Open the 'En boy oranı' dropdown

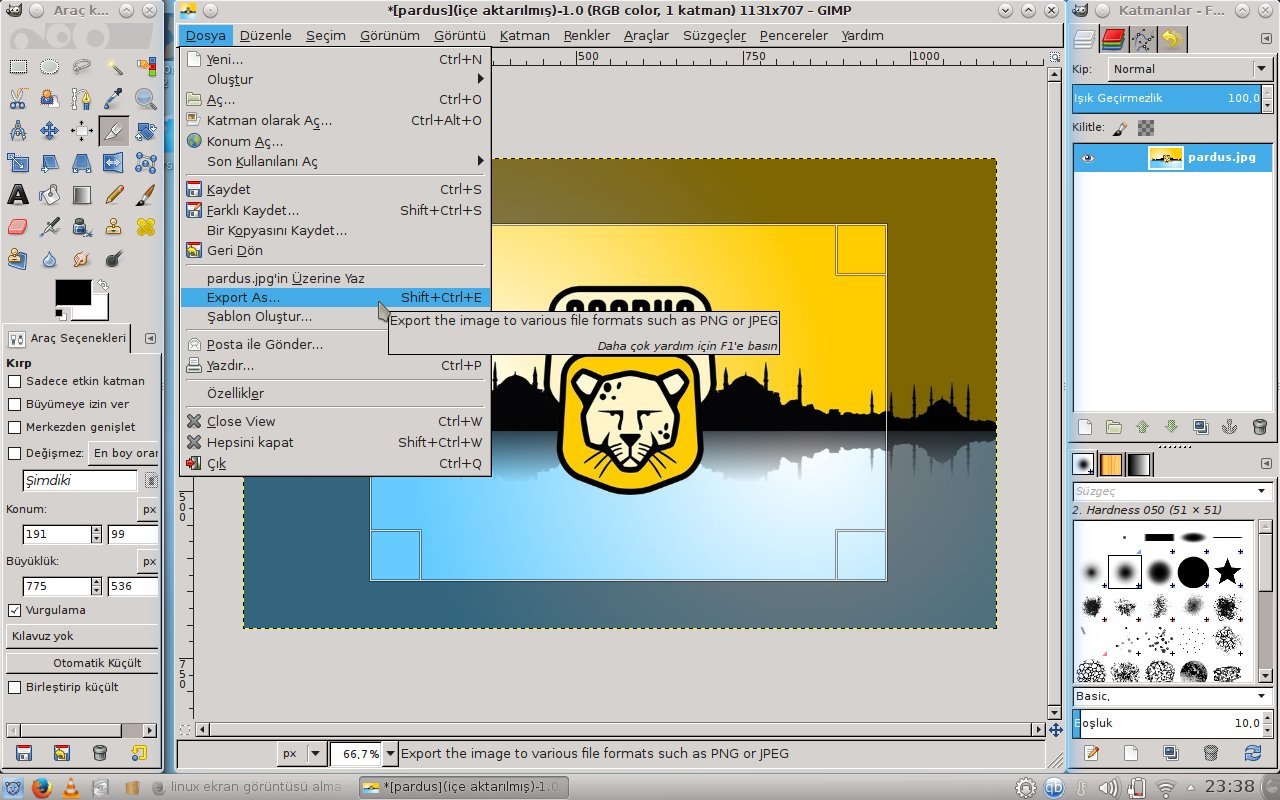124,453
